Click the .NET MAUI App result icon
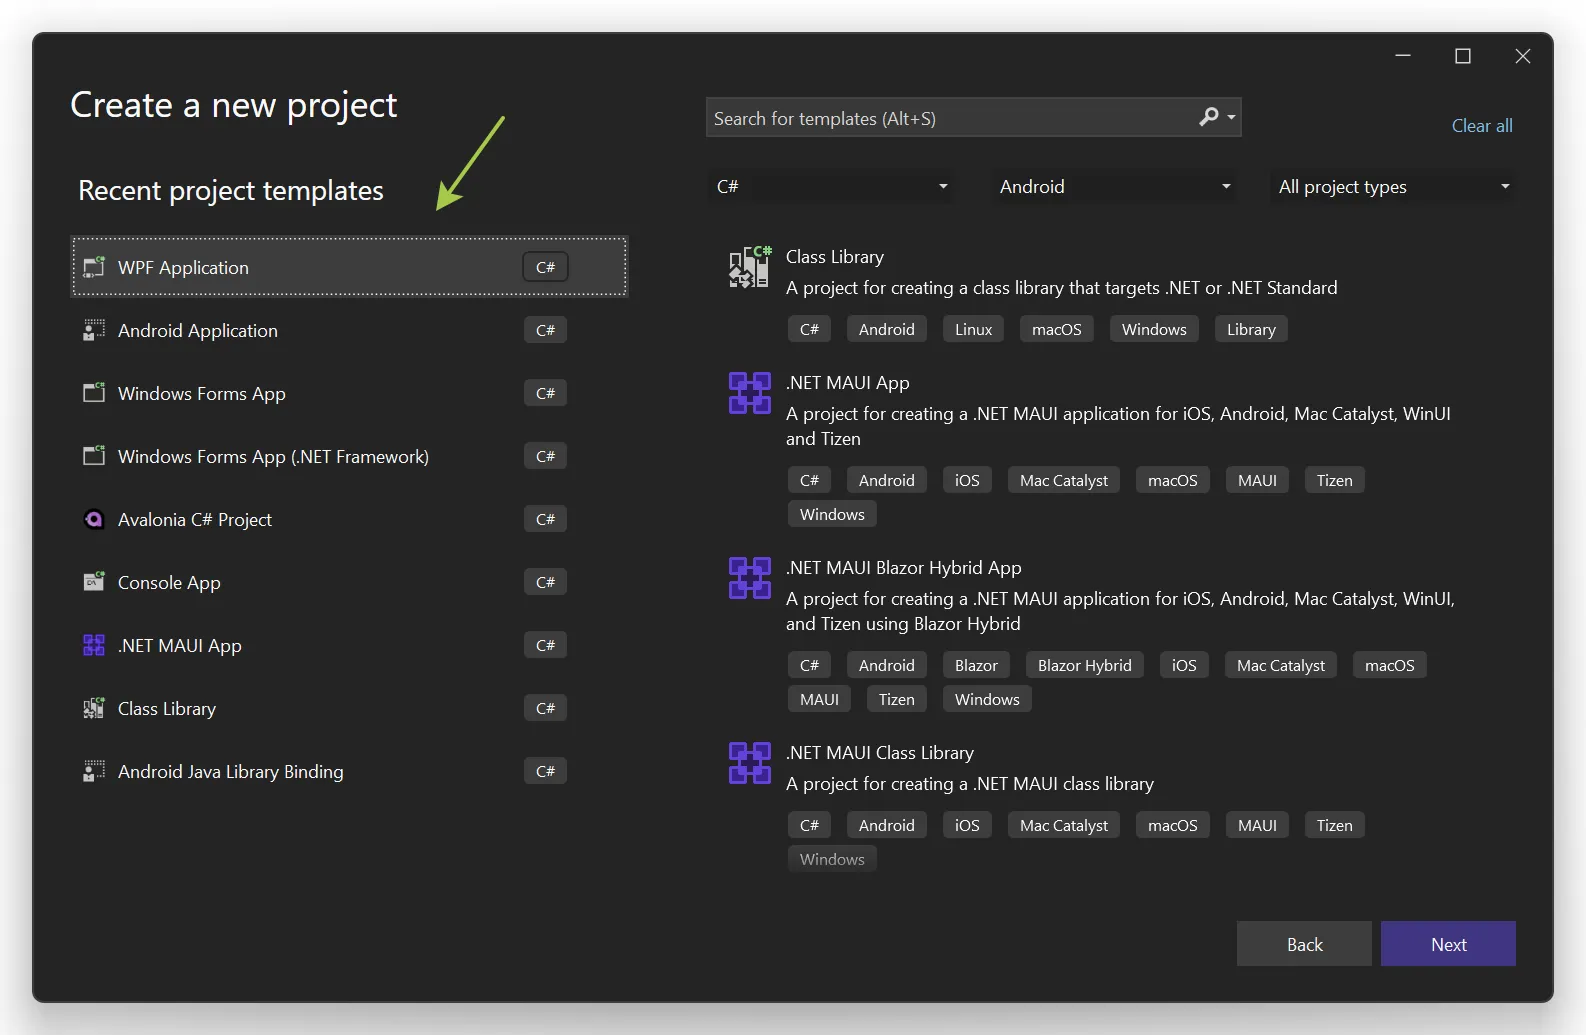 tap(750, 393)
